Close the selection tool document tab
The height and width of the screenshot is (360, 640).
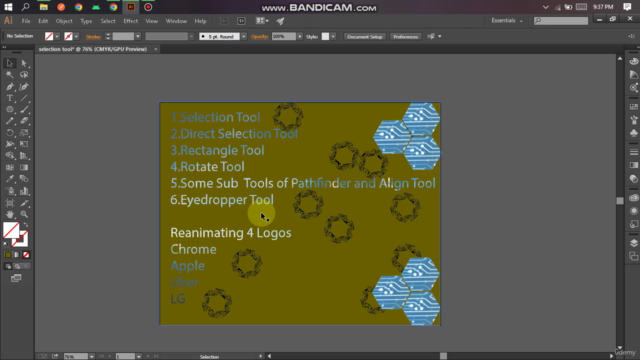[156, 49]
